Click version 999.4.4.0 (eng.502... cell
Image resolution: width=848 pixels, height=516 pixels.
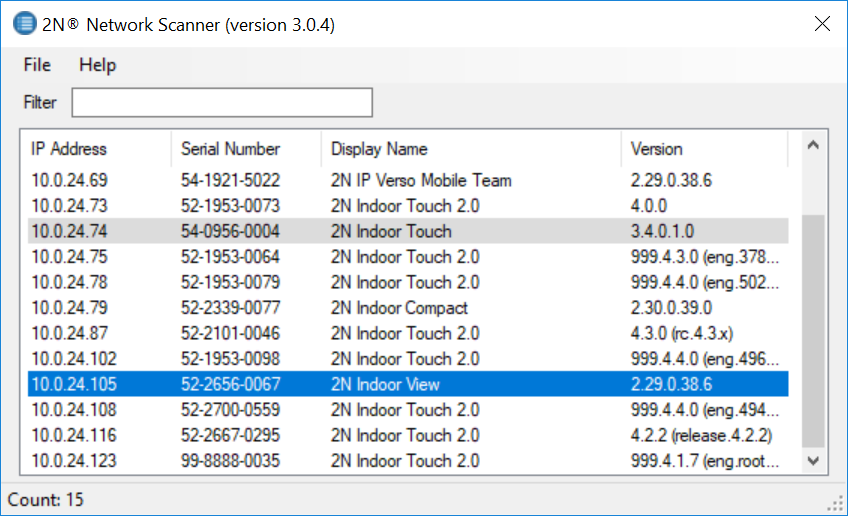(x=705, y=282)
